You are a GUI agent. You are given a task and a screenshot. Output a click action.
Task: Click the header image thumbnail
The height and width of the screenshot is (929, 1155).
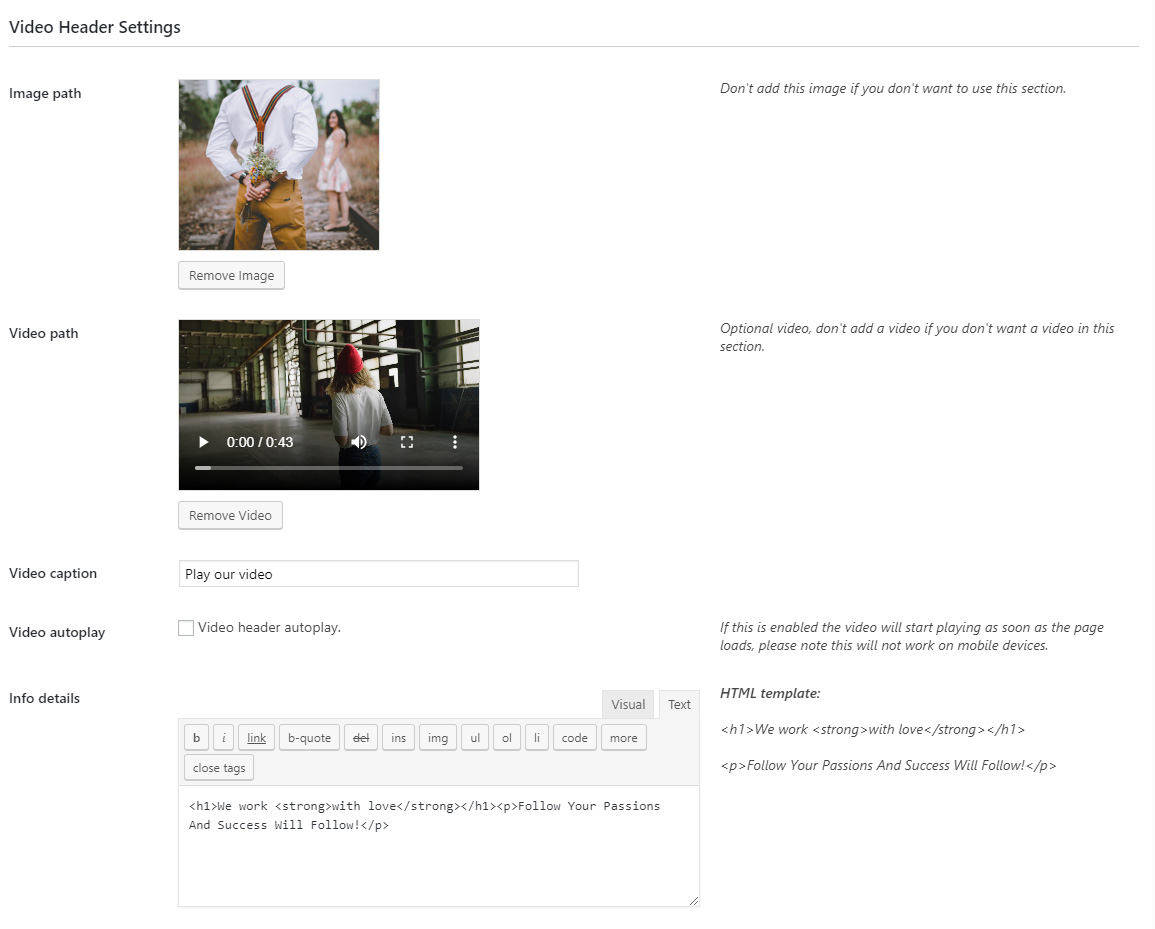[x=278, y=165]
